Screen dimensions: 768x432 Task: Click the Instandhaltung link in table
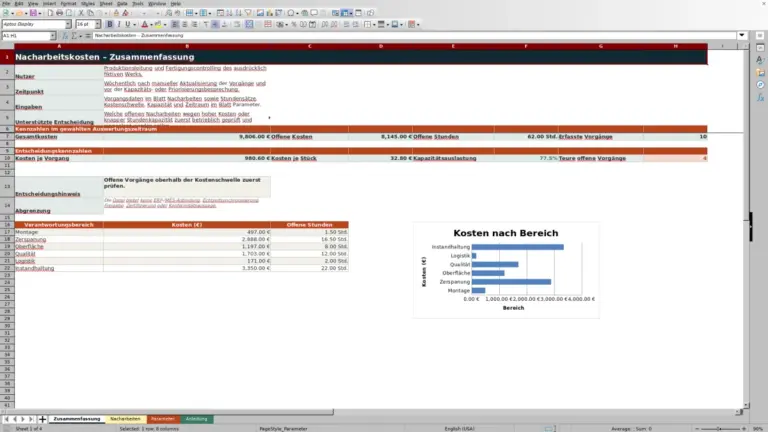click(35, 268)
